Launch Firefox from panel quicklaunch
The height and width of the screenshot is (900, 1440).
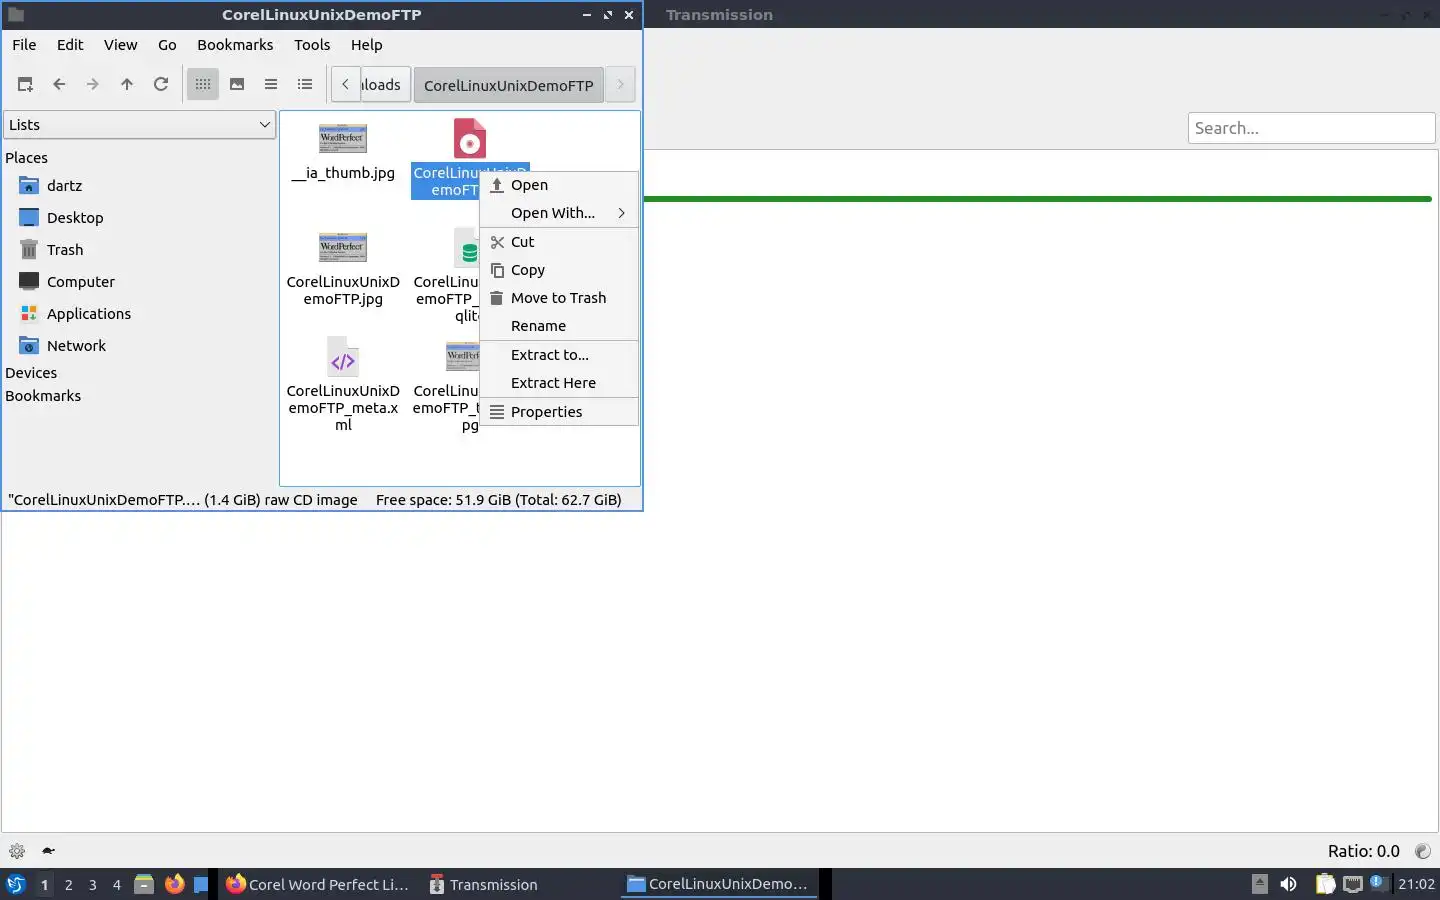click(x=174, y=884)
